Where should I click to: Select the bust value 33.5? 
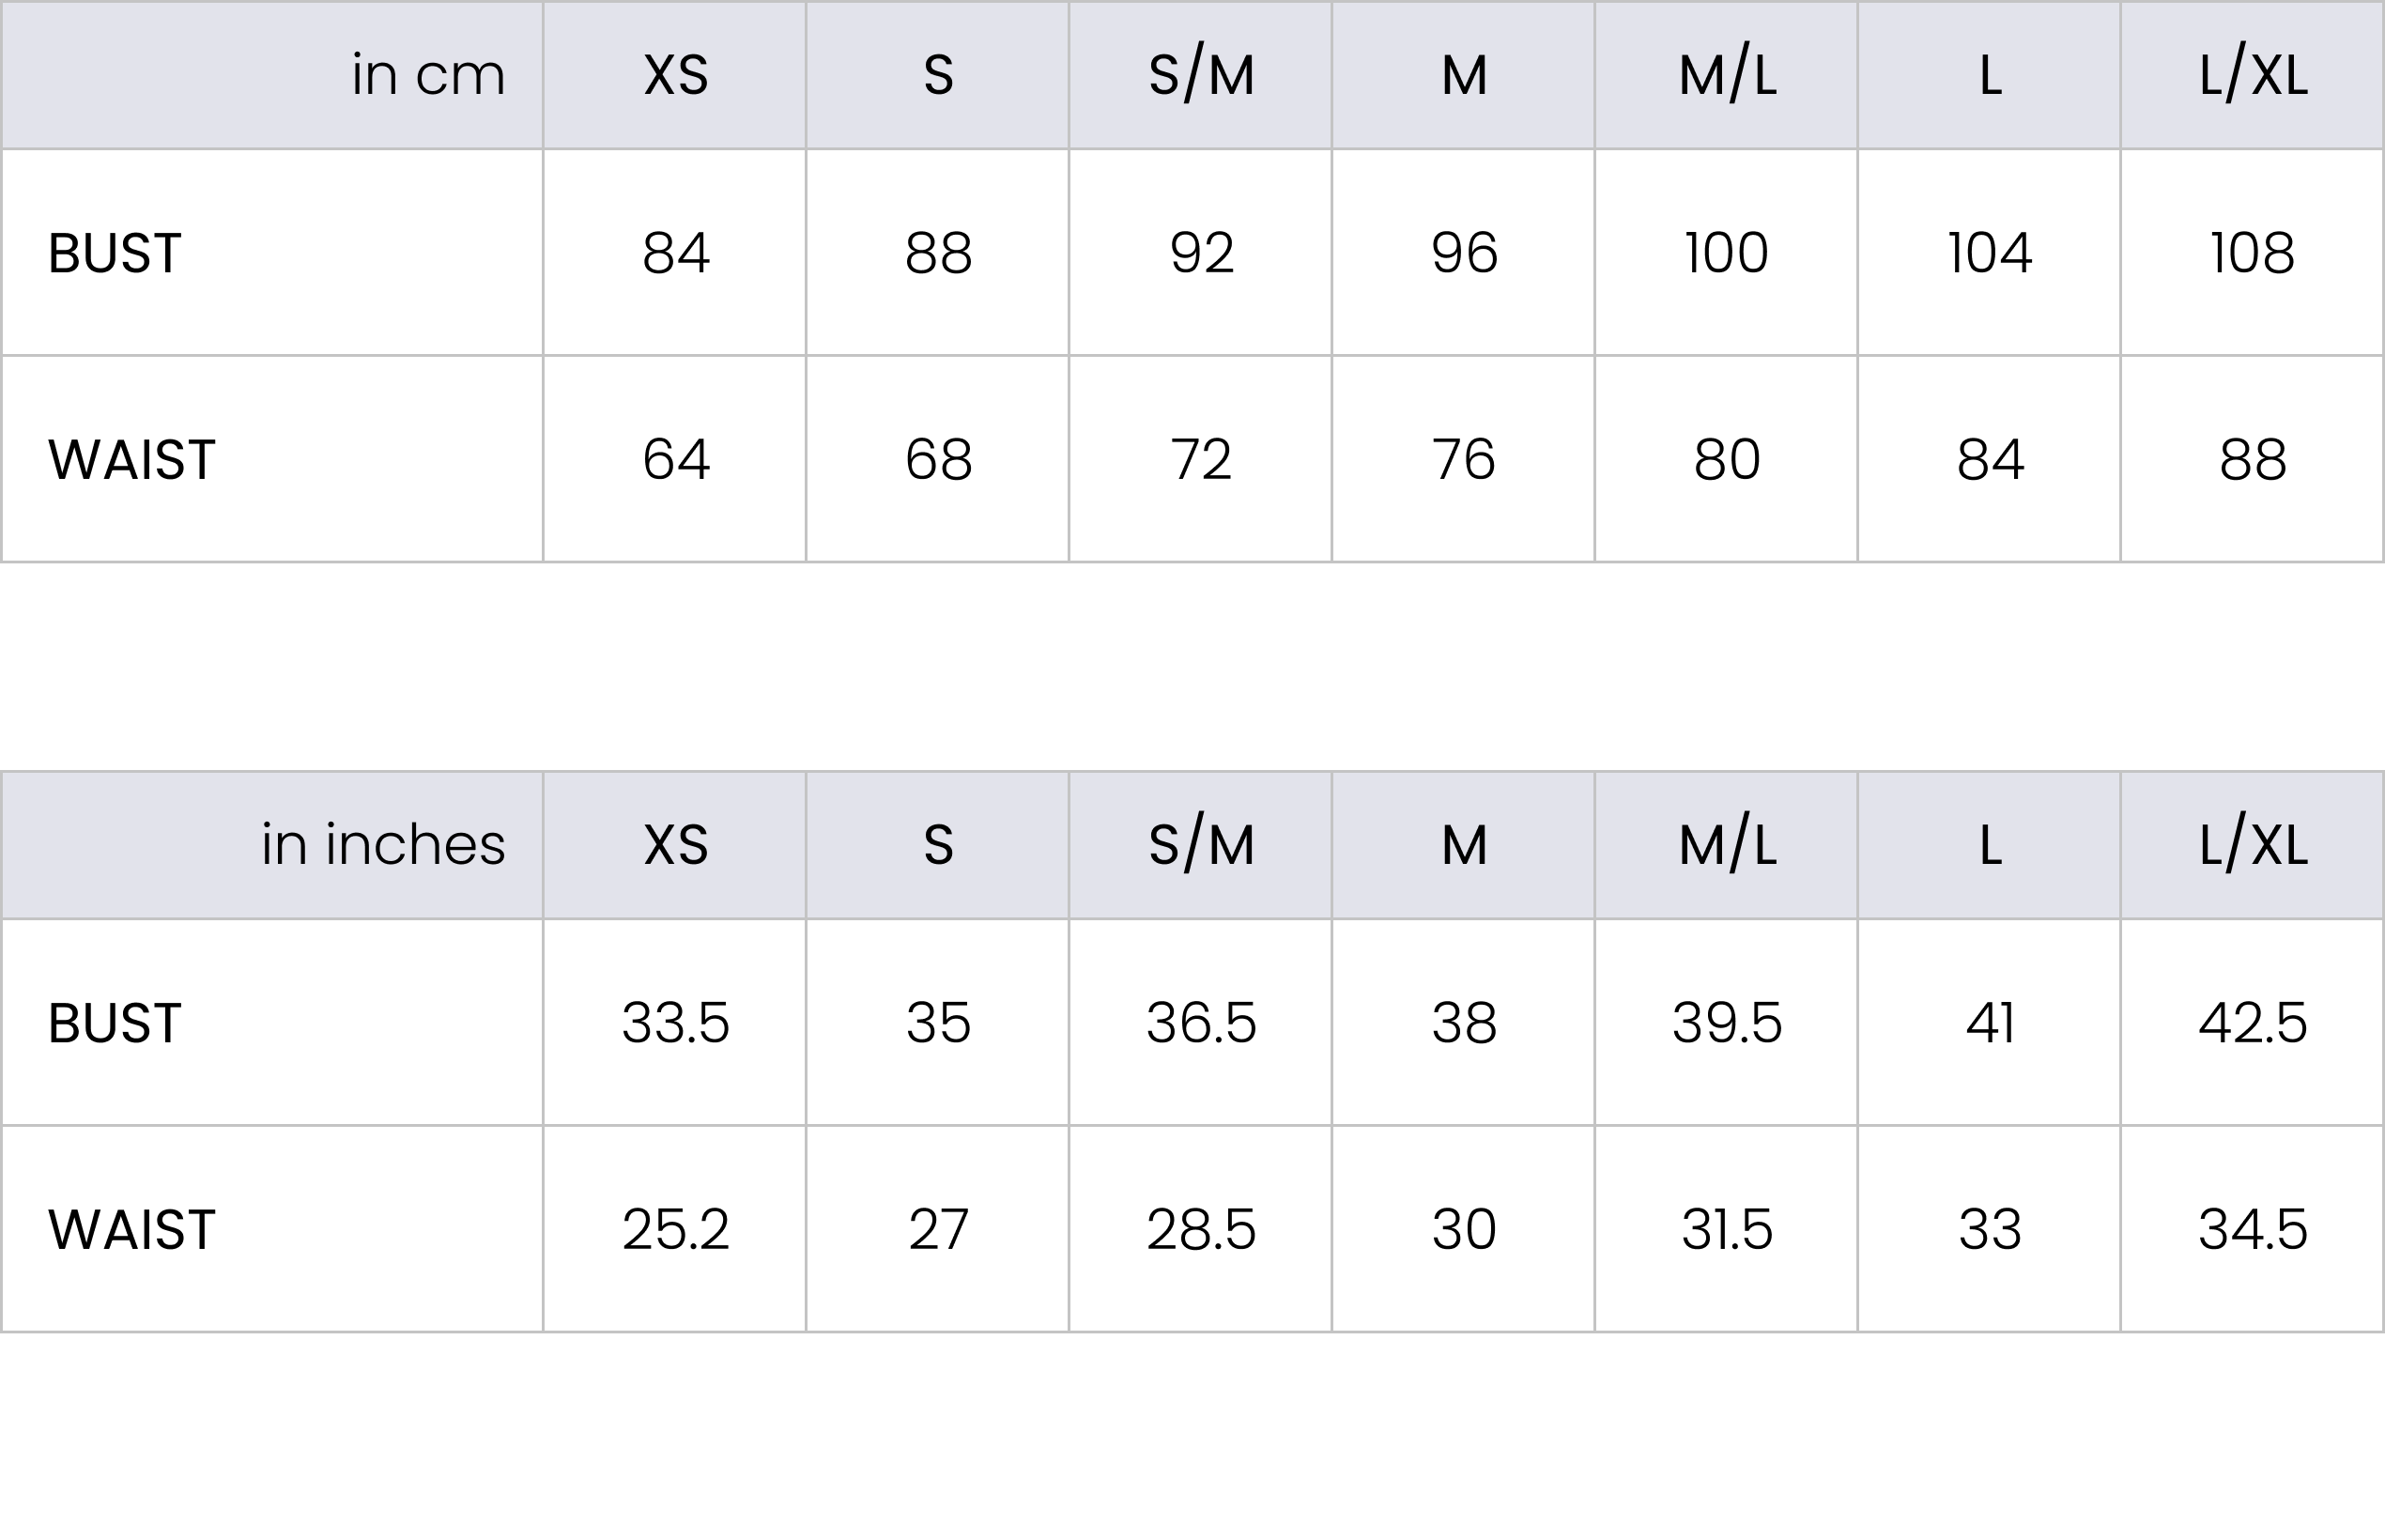(676, 1023)
